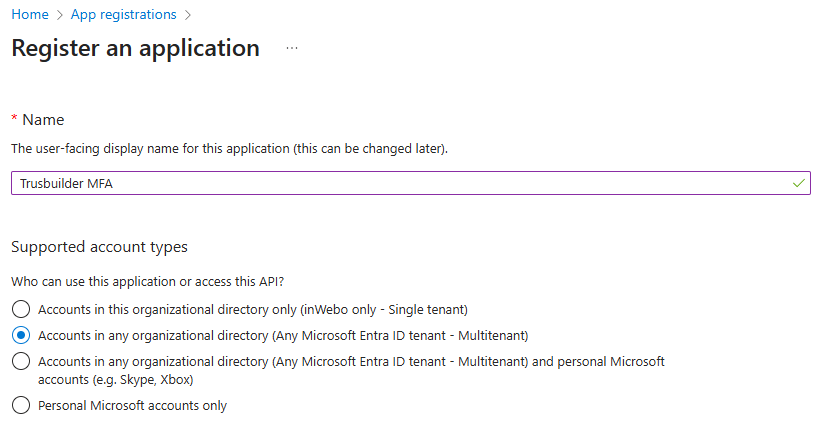
Task: Go to the Home breadcrumb link
Action: click(x=29, y=15)
